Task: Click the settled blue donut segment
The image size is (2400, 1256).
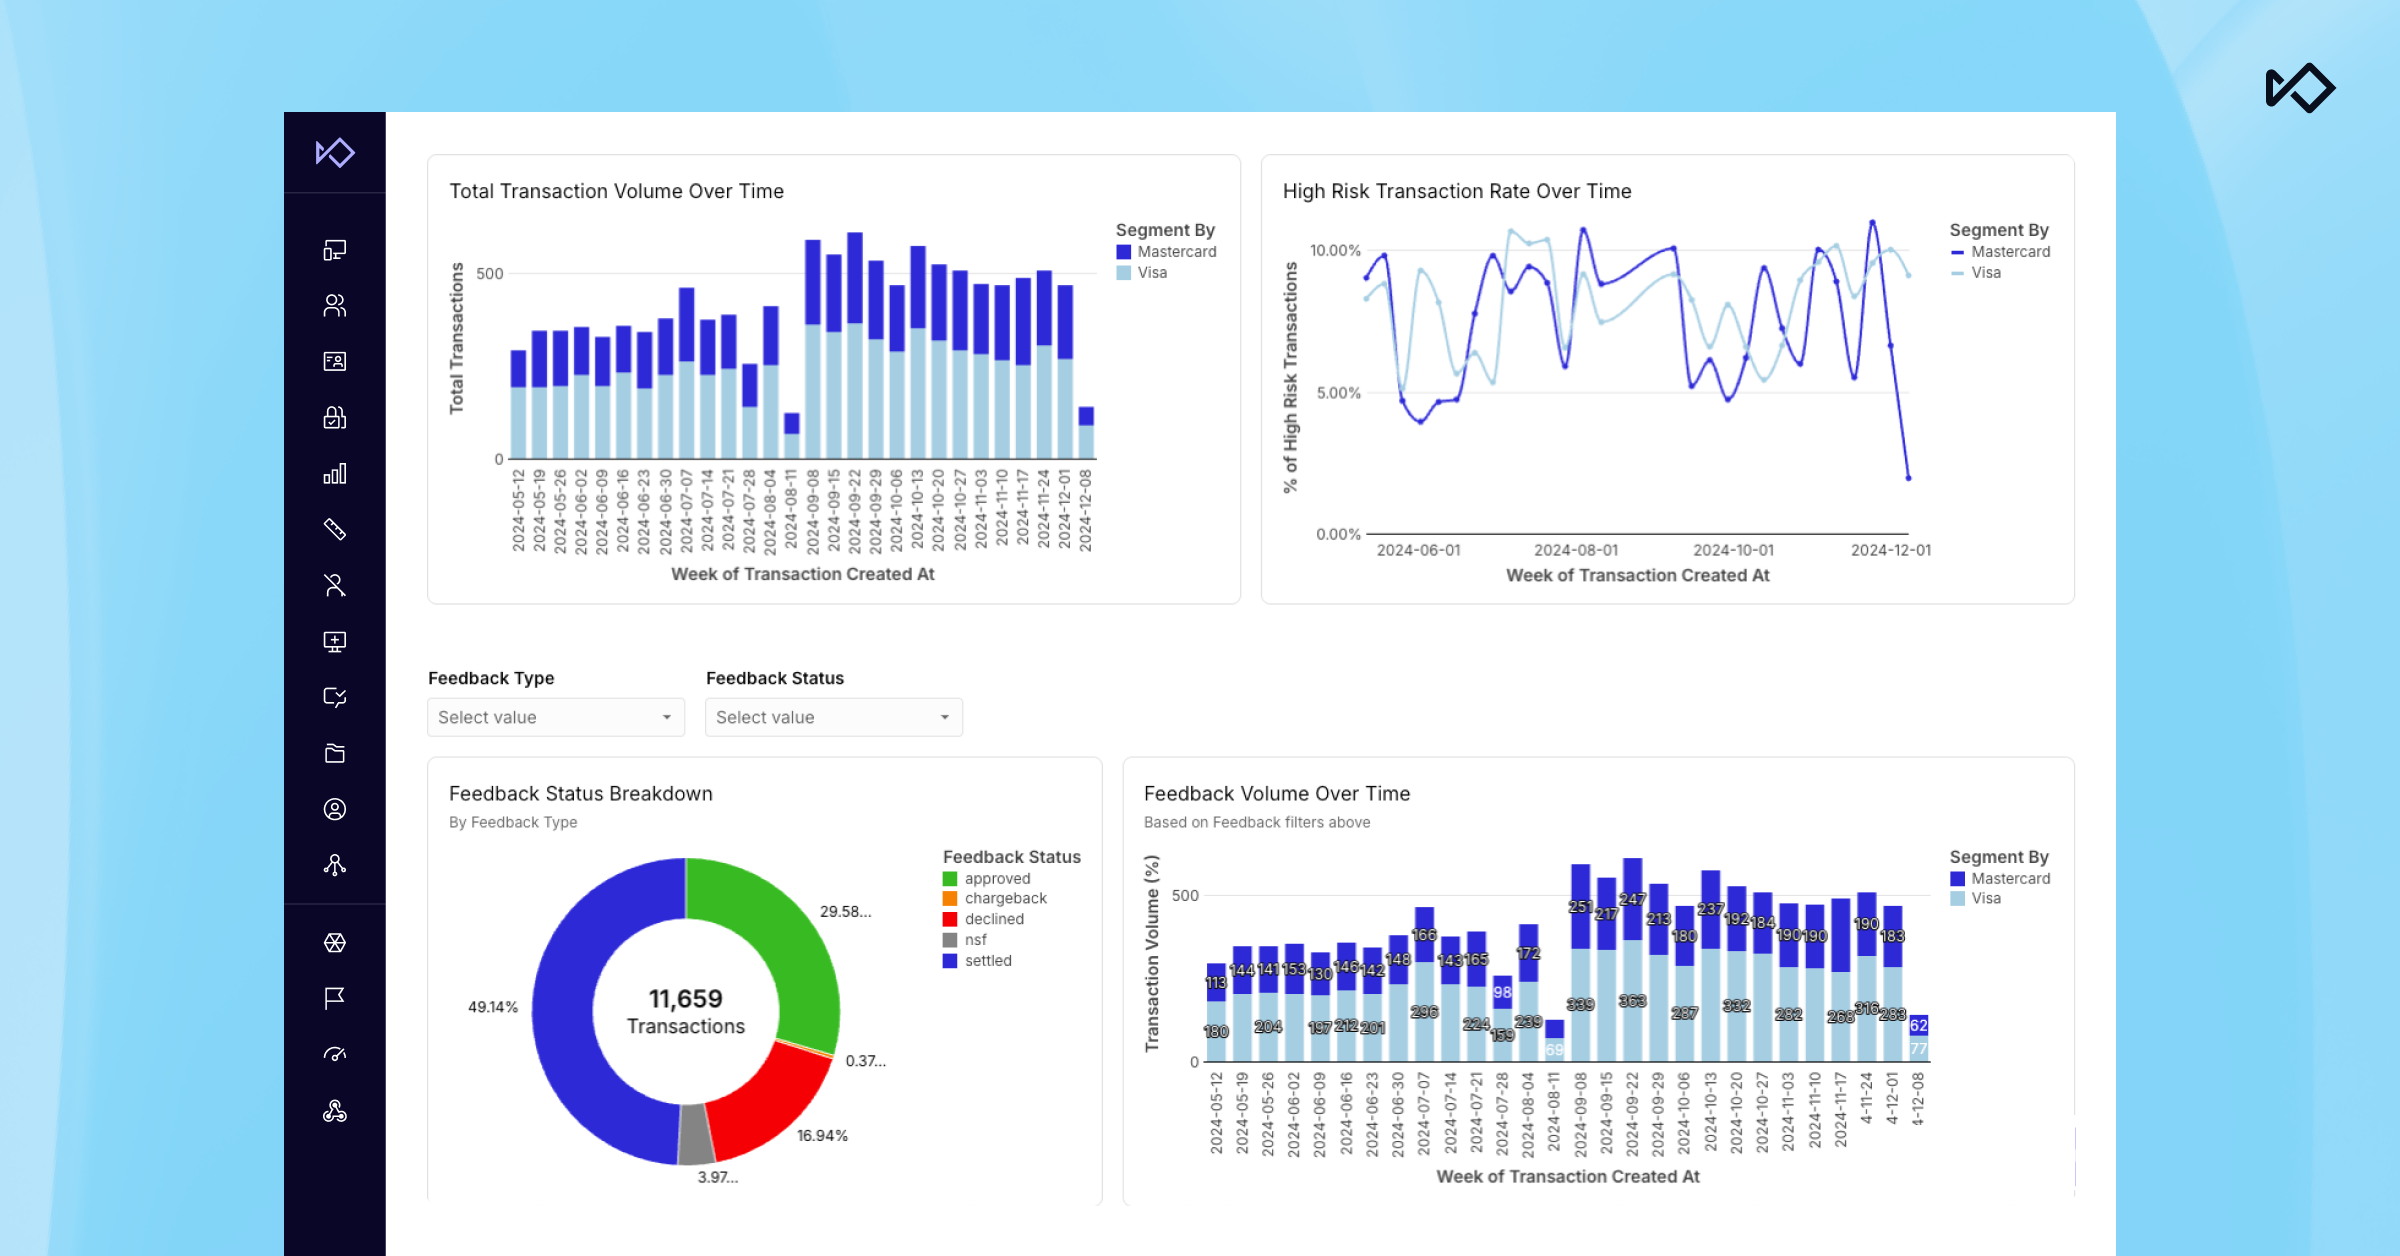Action: point(566,1010)
